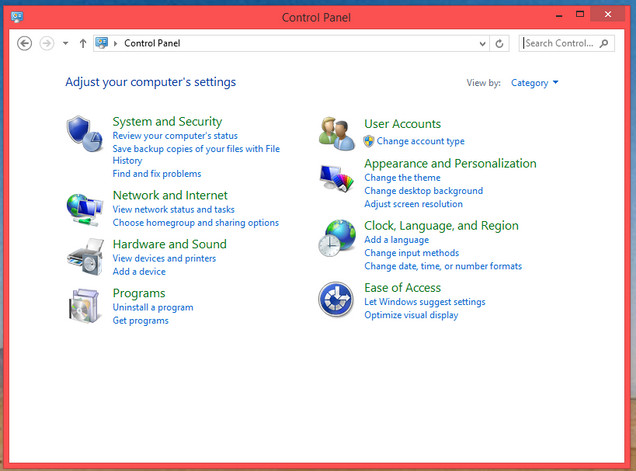Click the Network and Internet globe icon
This screenshot has height=471, width=636.
click(84, 210)
